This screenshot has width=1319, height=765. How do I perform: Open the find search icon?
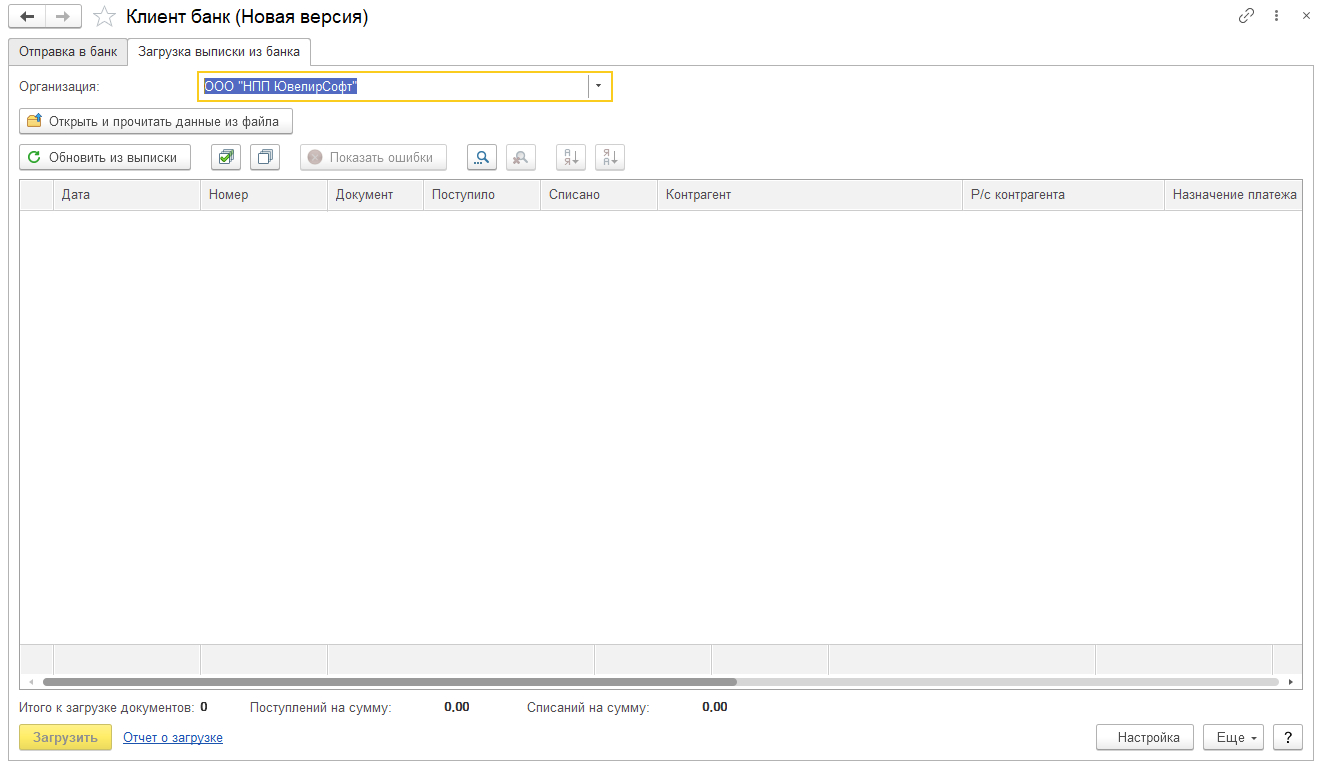482,157
